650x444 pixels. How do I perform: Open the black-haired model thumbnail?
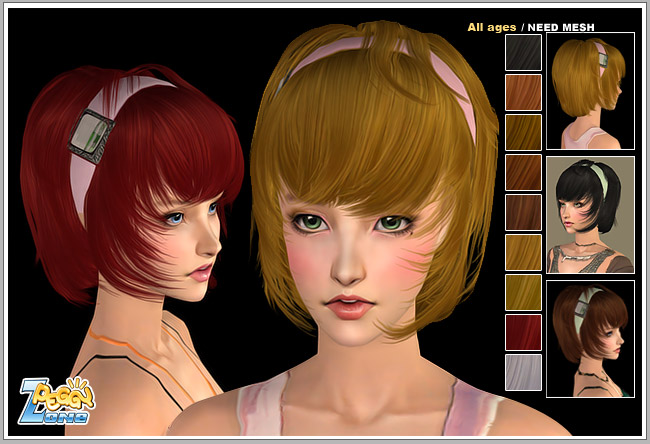coord(590,214)
